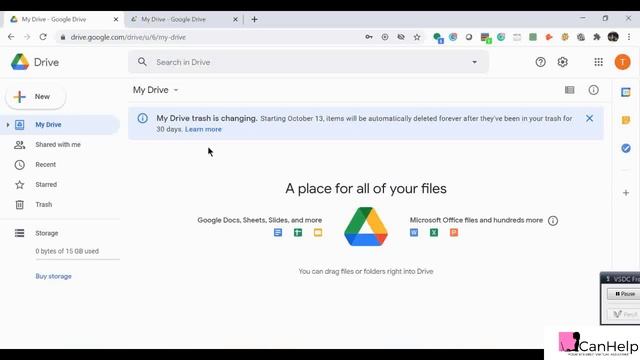The height and width of the screenshot is (360, 640).
Task: Click the Get add-ons plus icon
Action: click(x=626, y=193)
